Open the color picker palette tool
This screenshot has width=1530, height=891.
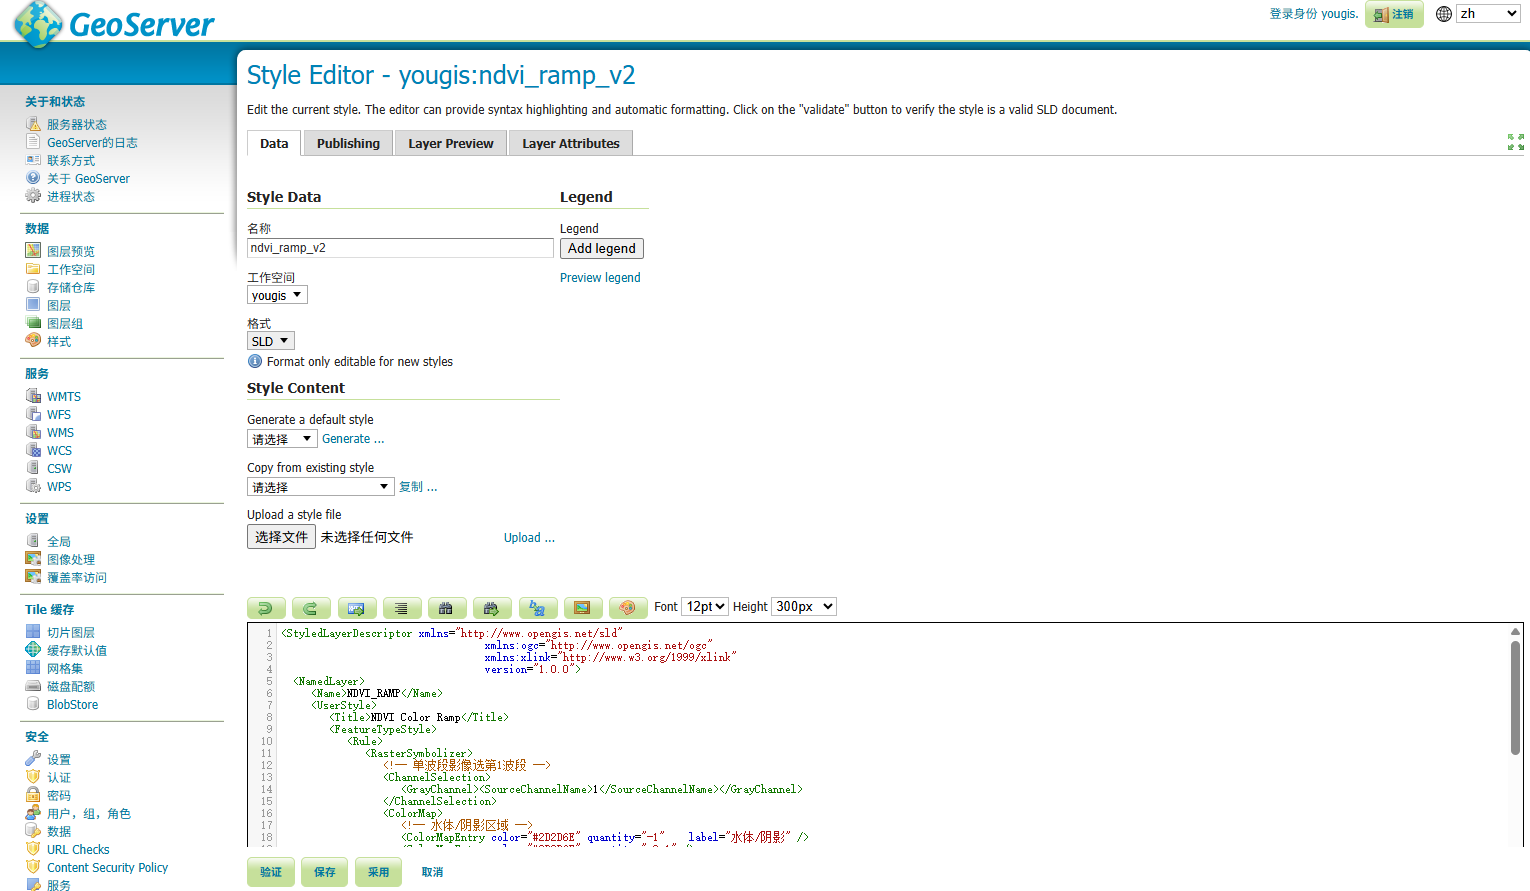tap(627, 608)
